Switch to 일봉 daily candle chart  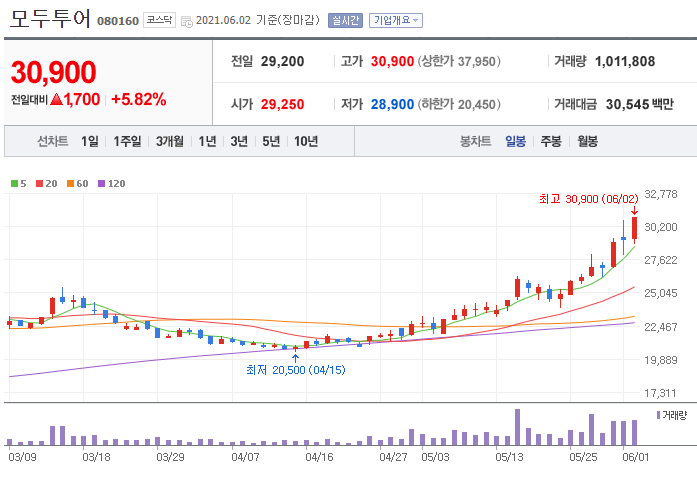(x=515, y=141)
